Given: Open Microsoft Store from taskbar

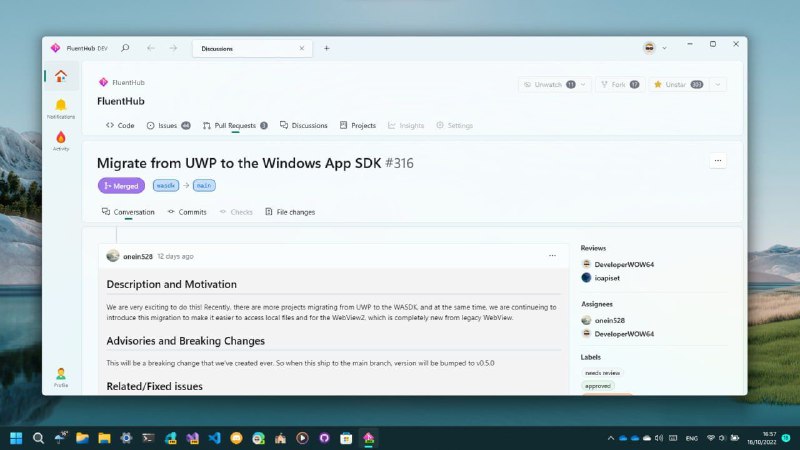Looking at the screenshot, I should 346,438.
